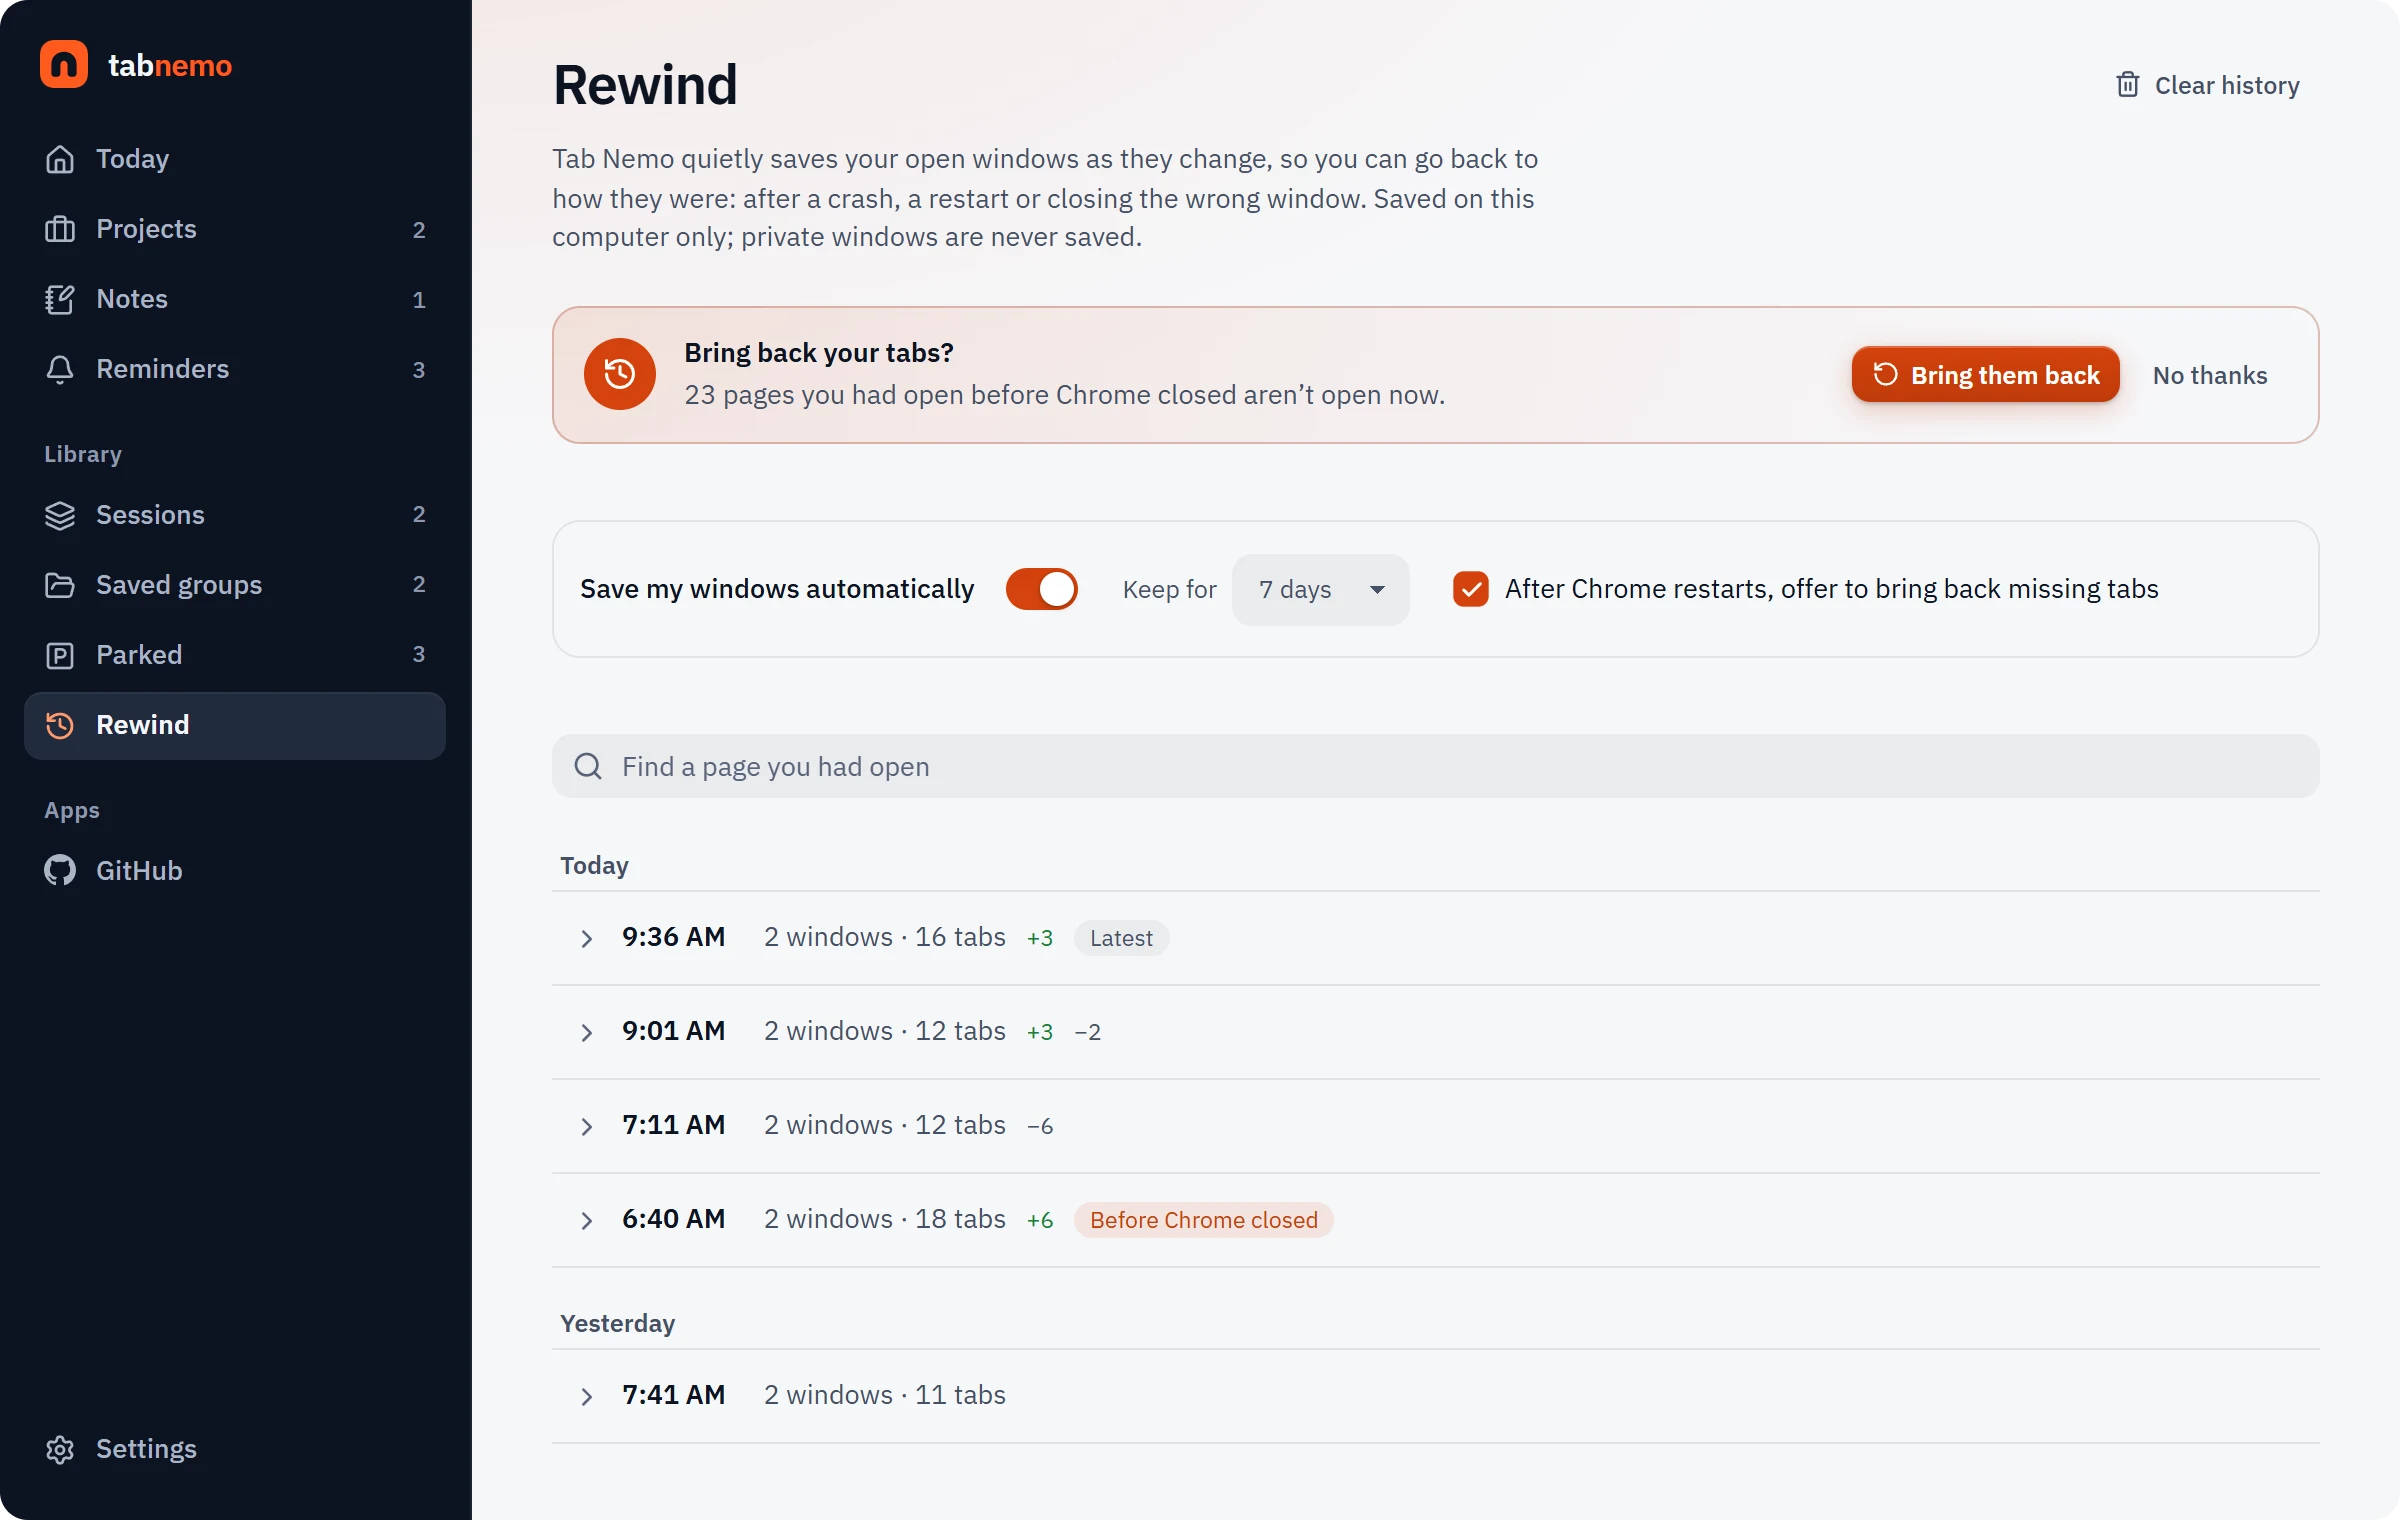Open Settings at sidebar bottom
Viewport: 2400px width, 1520px height.
click(235, 1449)
